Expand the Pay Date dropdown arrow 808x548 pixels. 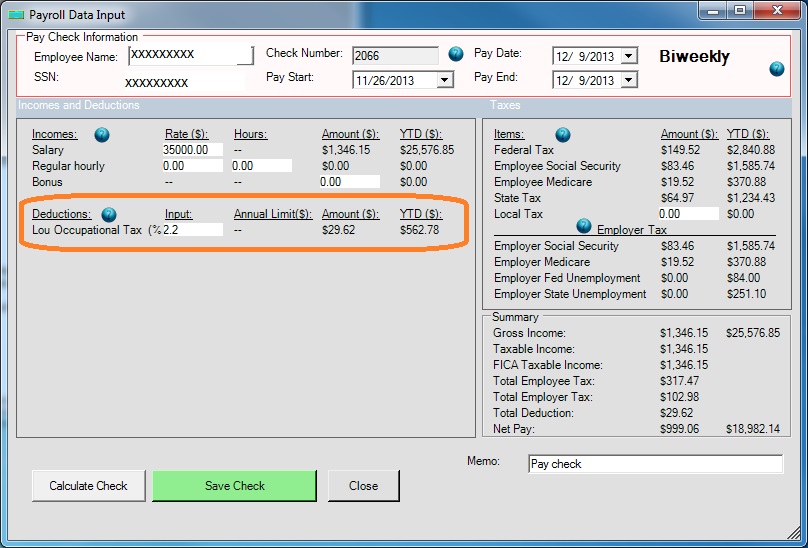point(628,56)
